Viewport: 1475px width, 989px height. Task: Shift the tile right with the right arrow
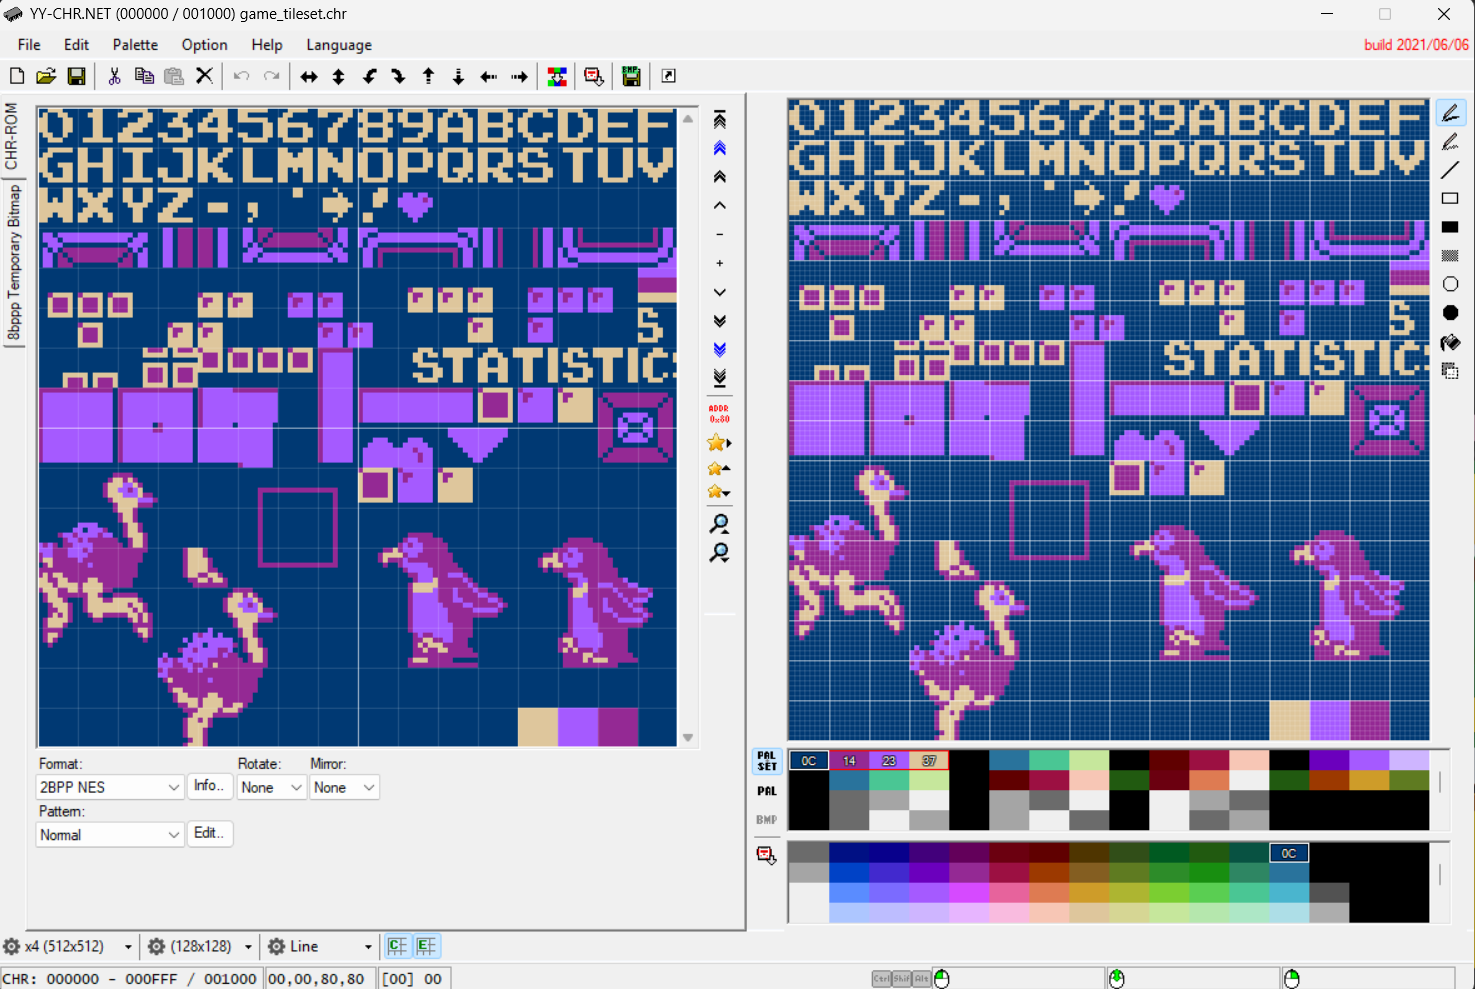click(x=519, y=77)
